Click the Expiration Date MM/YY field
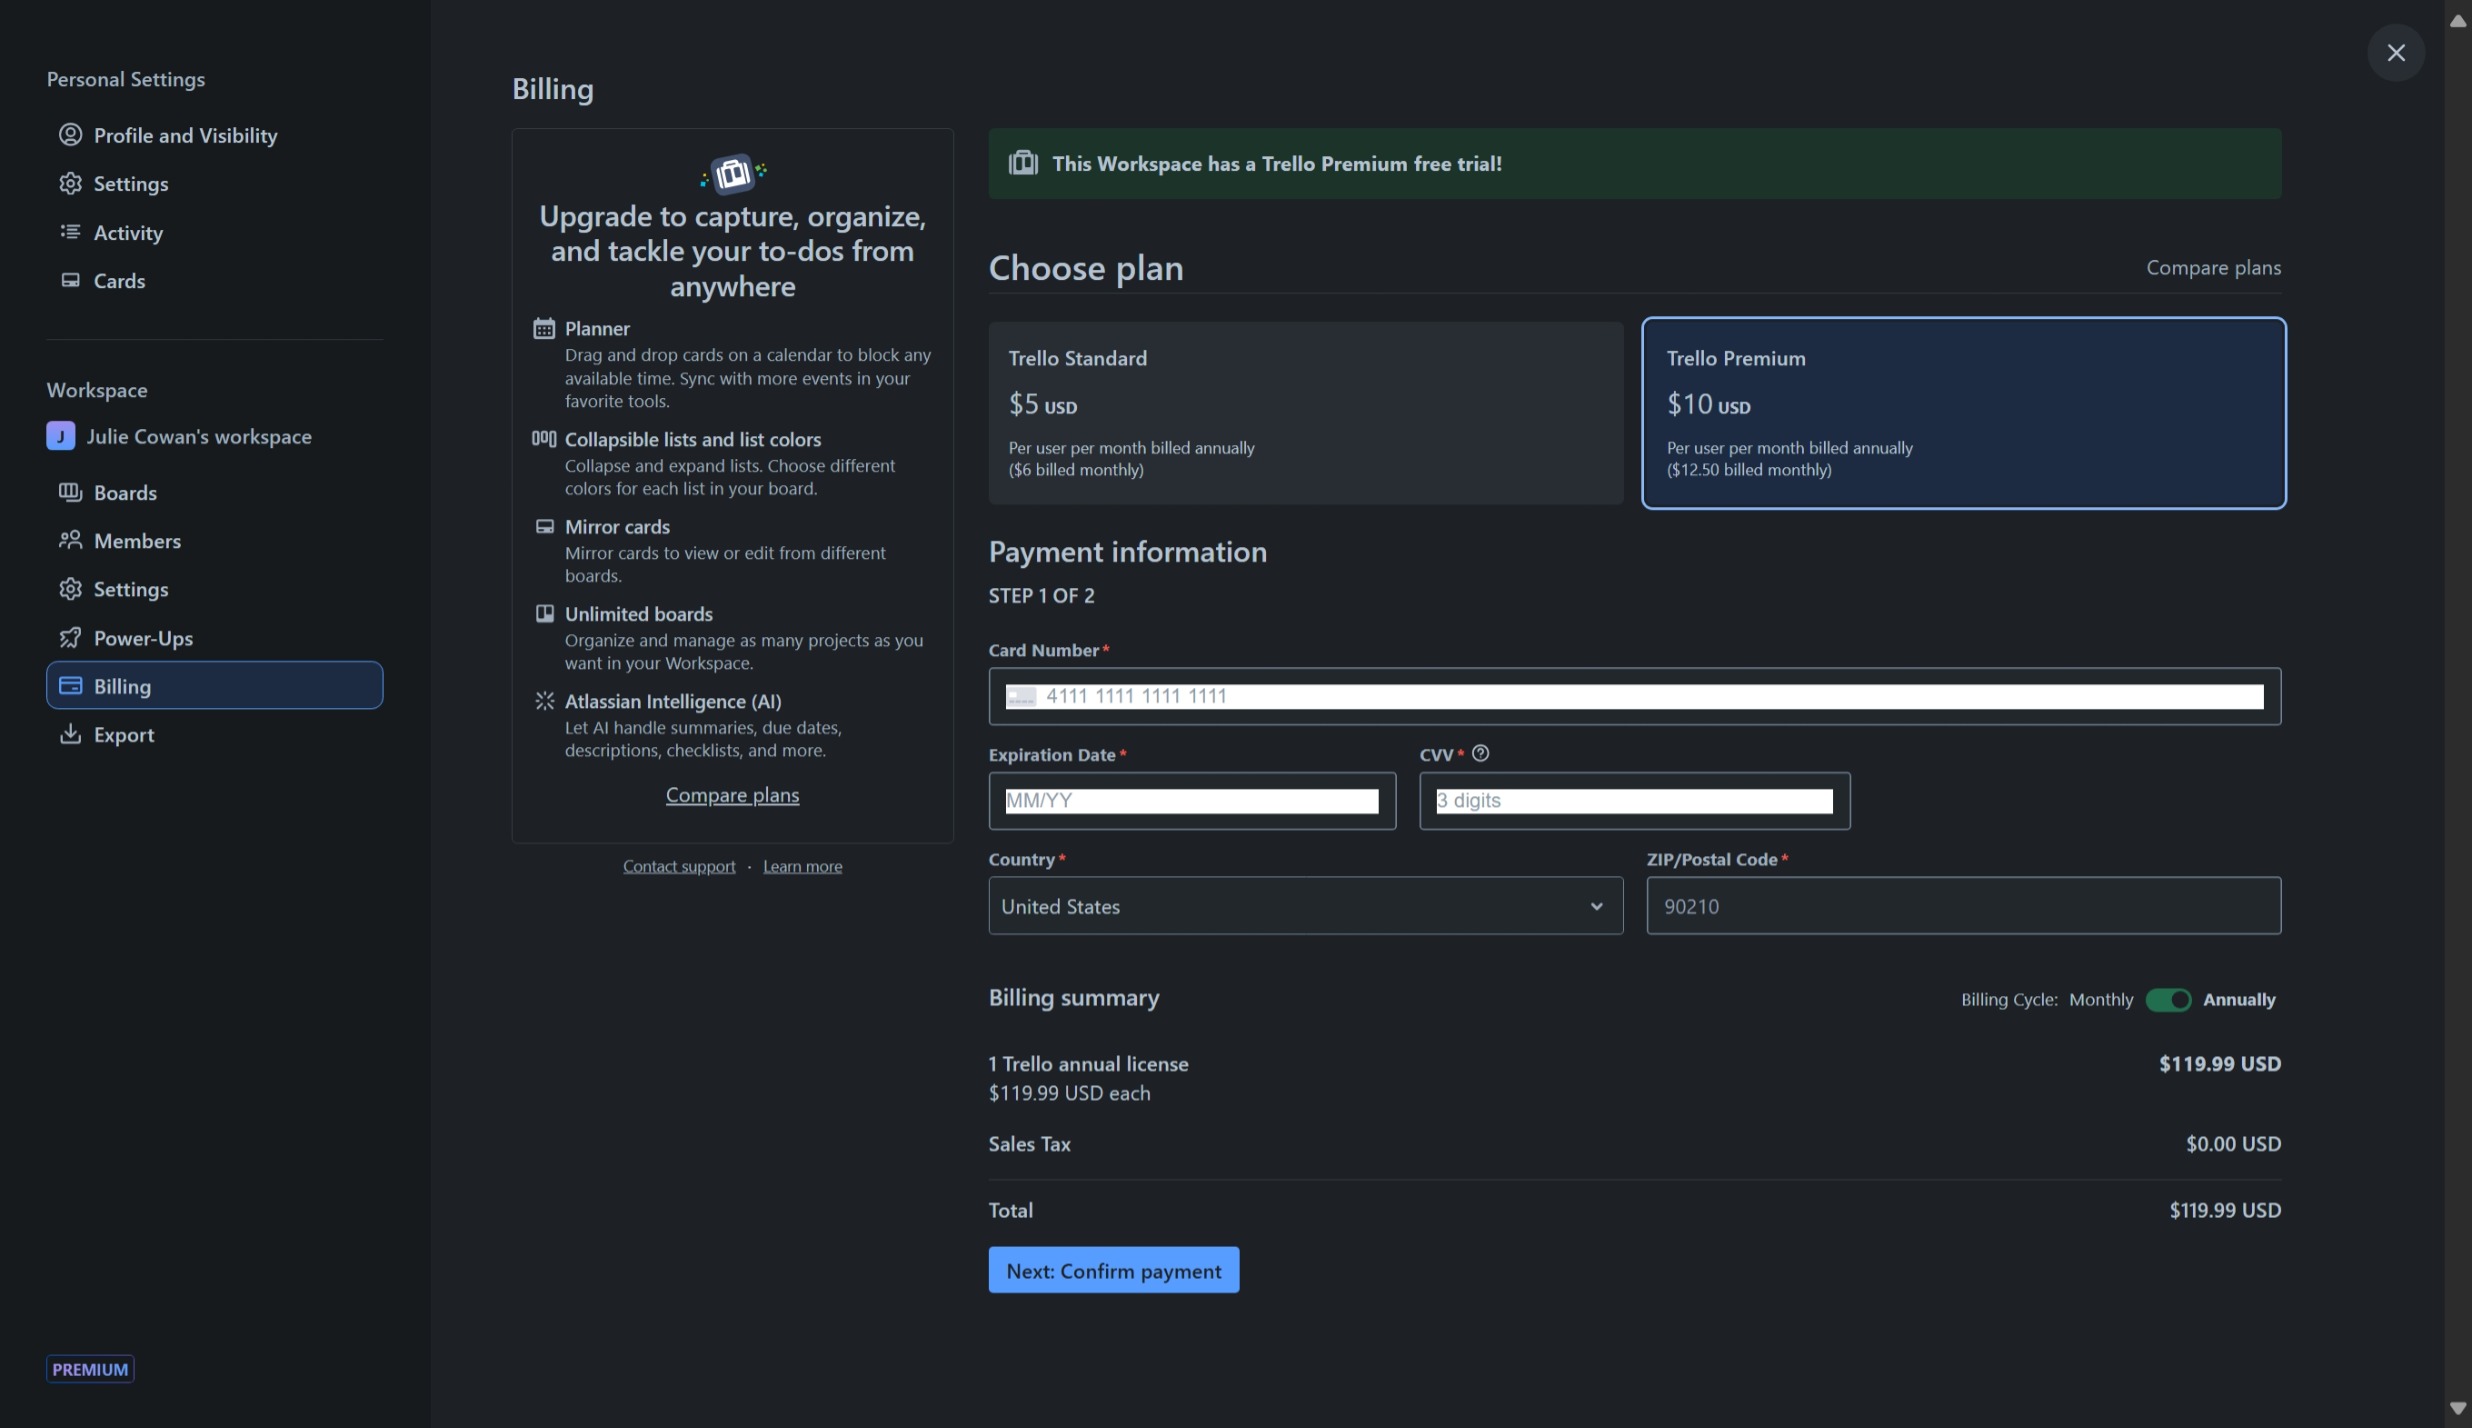 (1192, 801)
